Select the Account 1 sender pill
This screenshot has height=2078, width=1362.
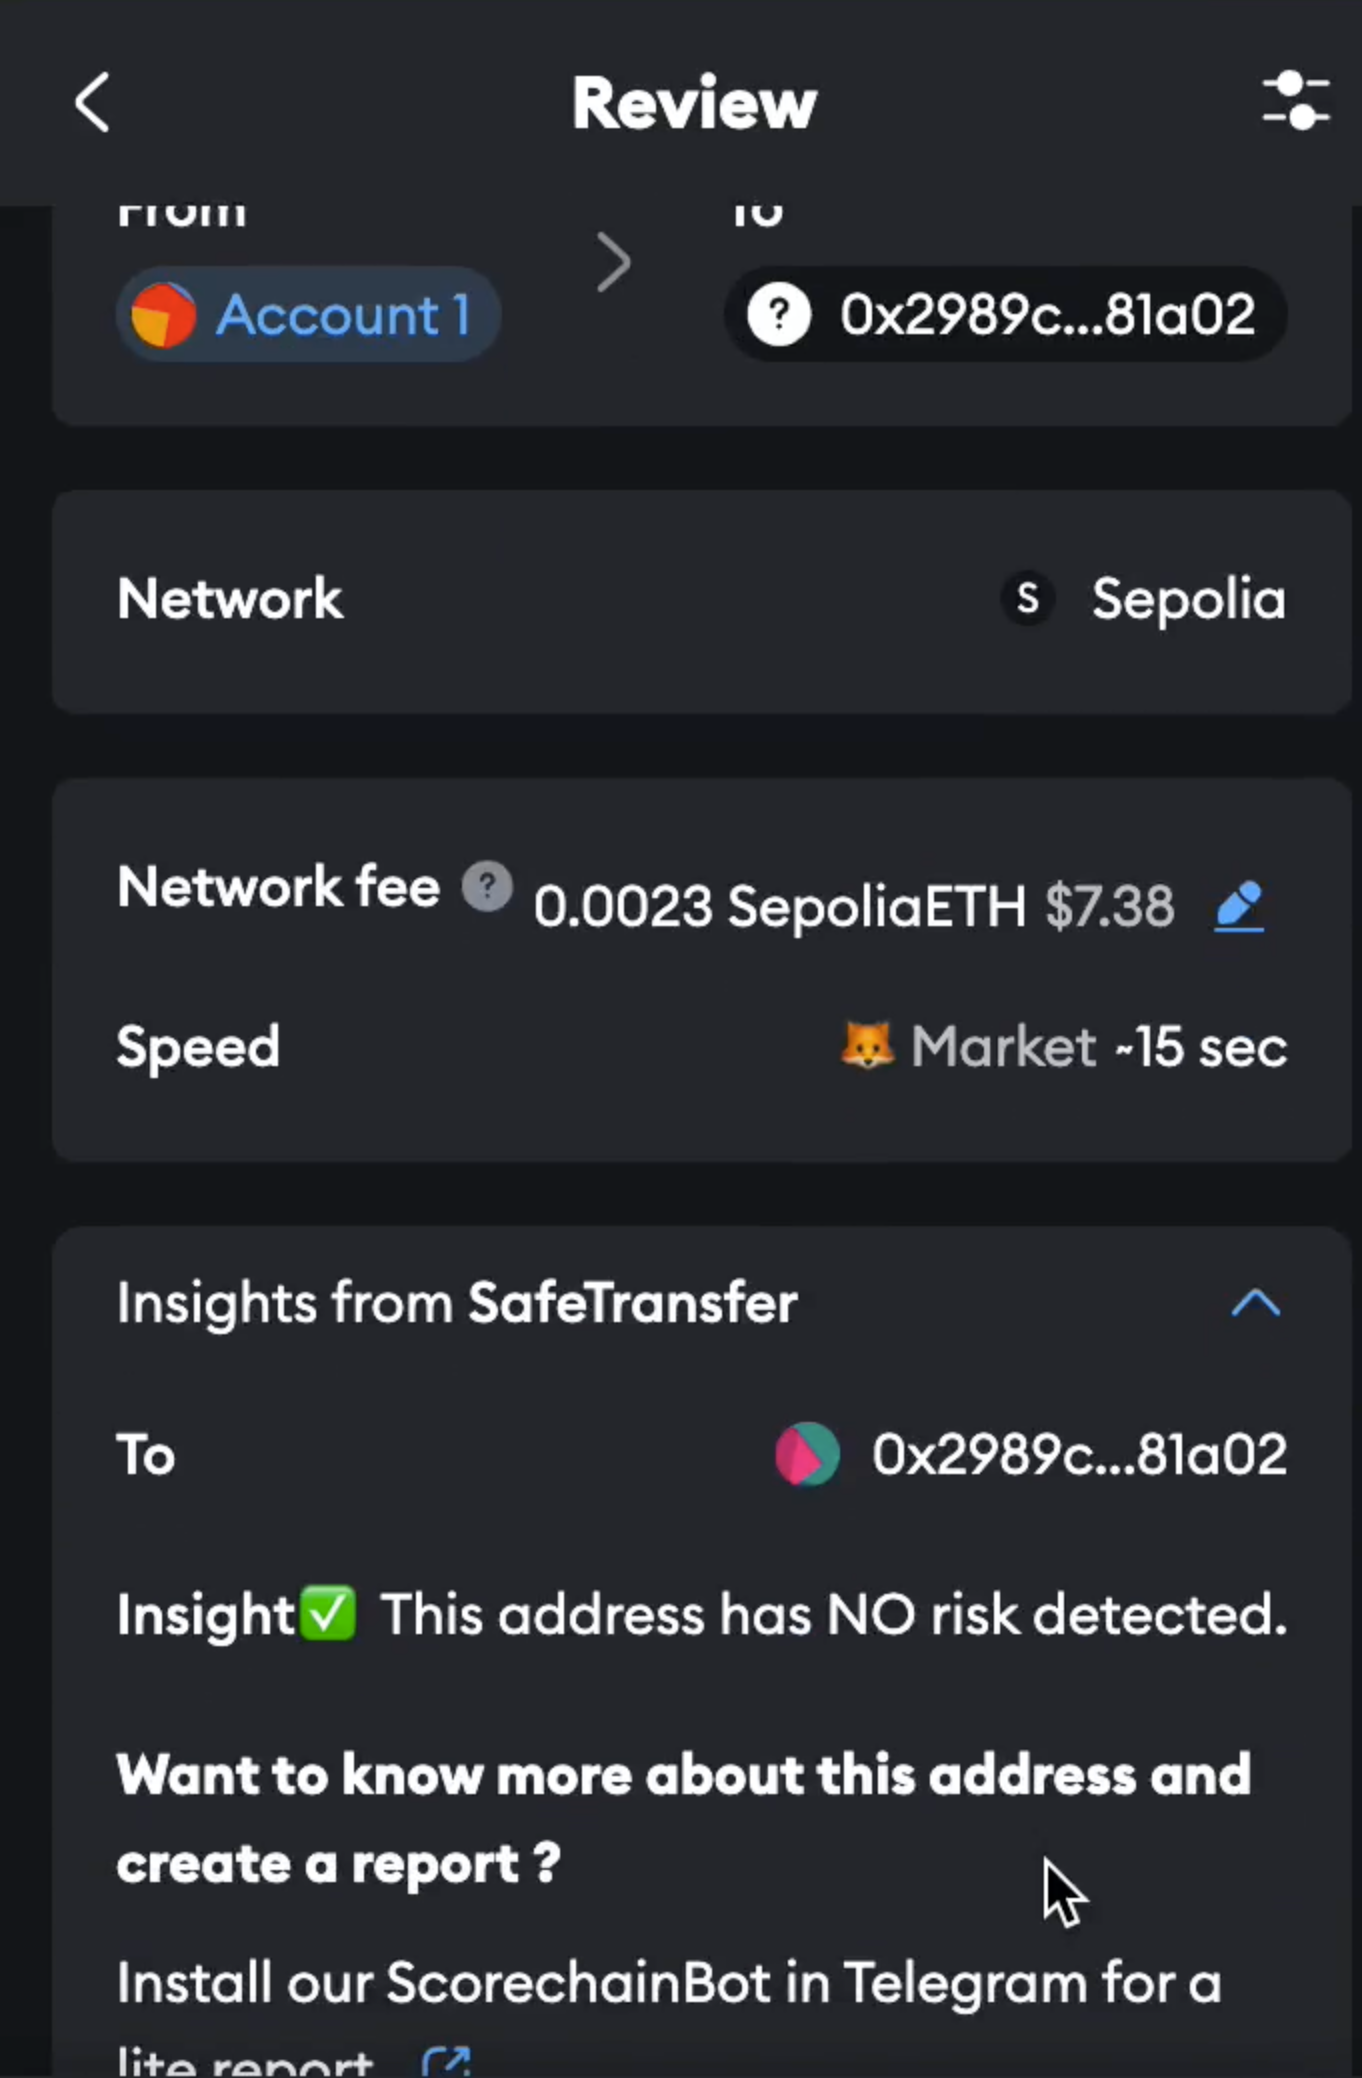coord(308,315)
